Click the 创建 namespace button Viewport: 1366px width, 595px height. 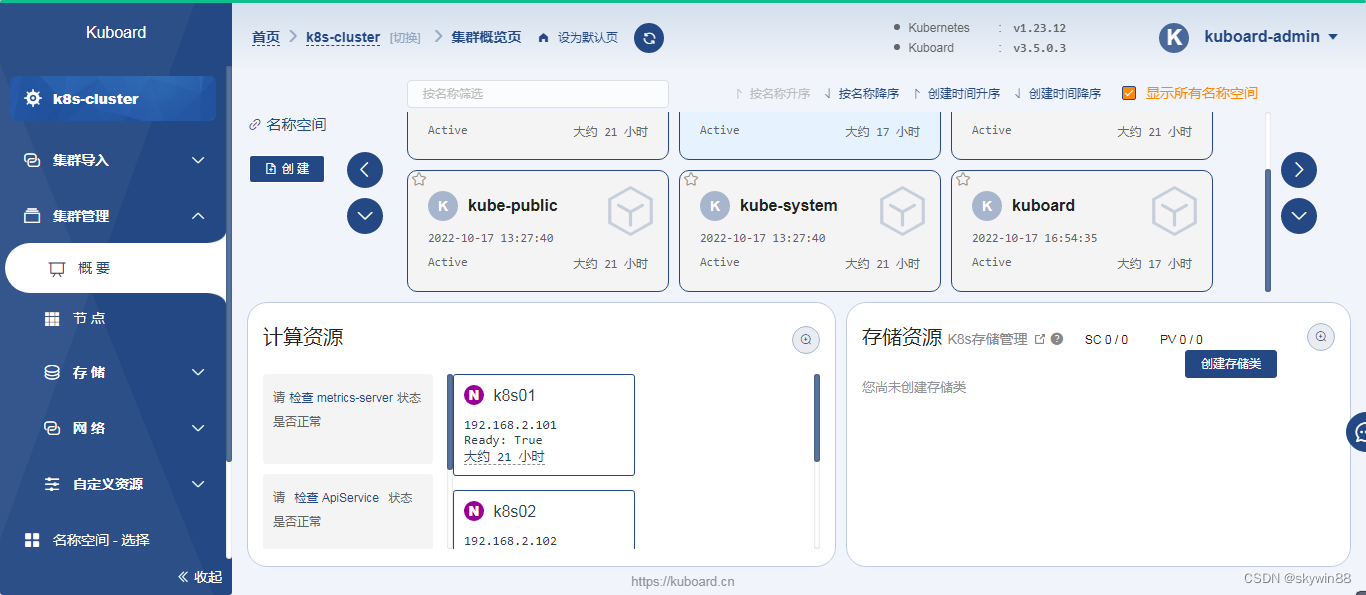point(287,169)
